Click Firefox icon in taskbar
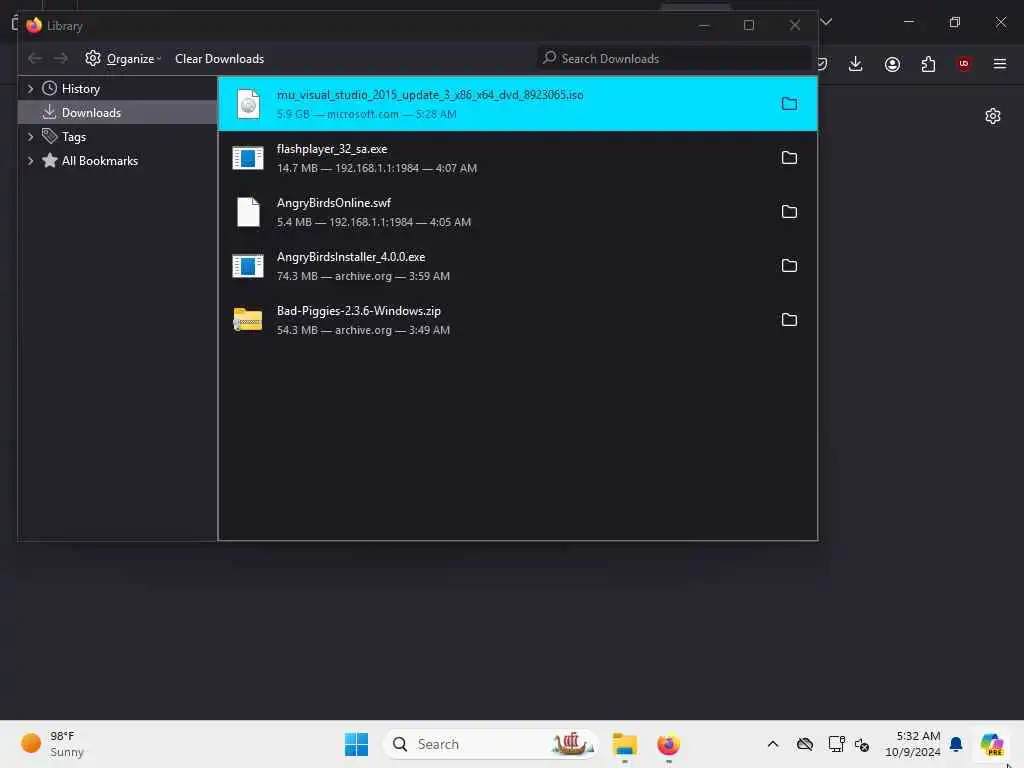This screenshot has width=1024, height=768. pyautogui.click(x=669, y=744)
